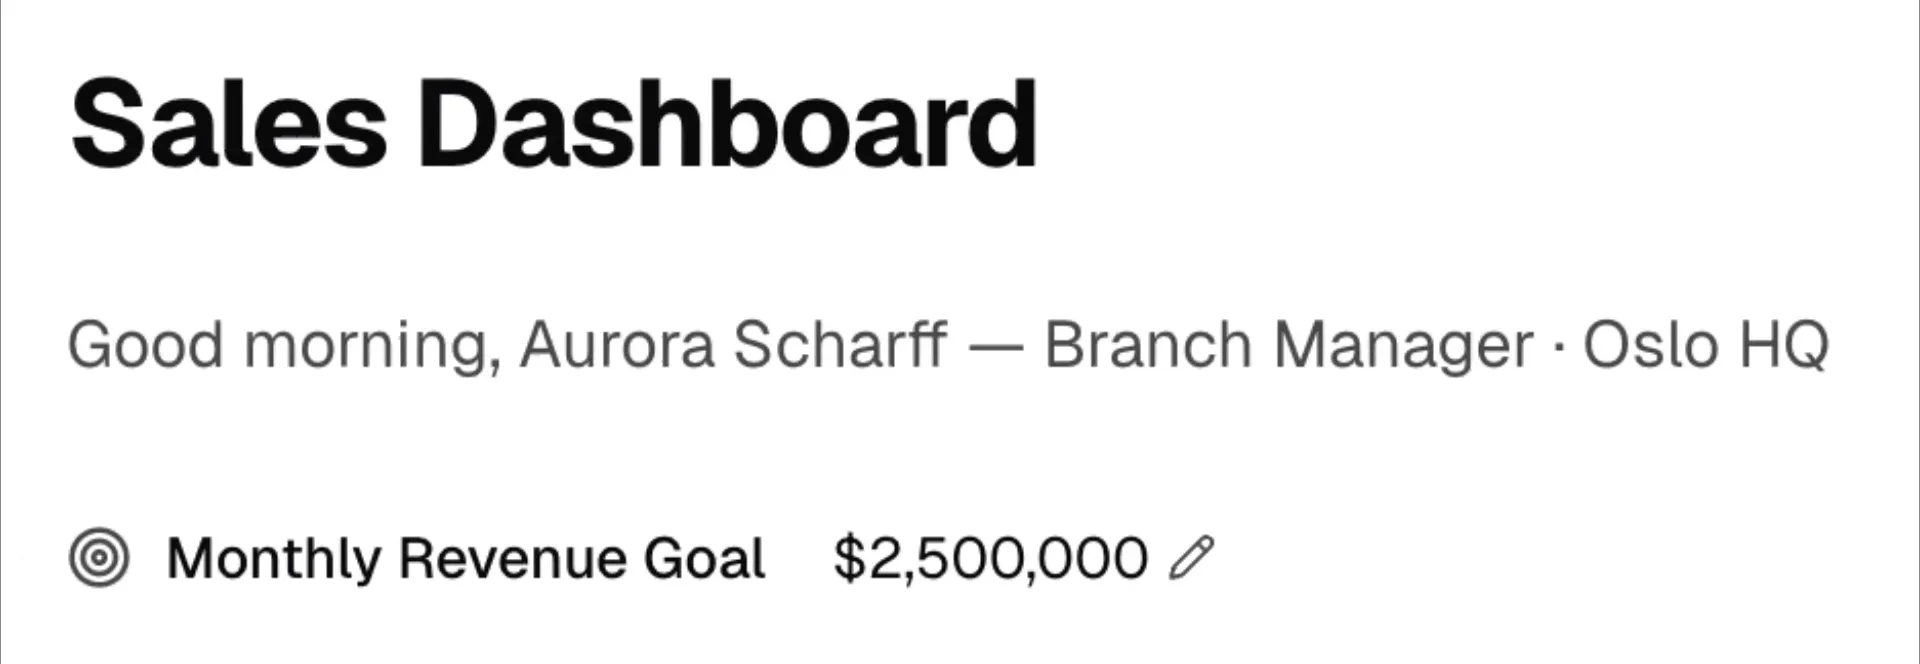The height and width of the screenshot is (664, 1920).
Task: Click the $2,500,000 goal value
Action: click(x=990, y=558)
